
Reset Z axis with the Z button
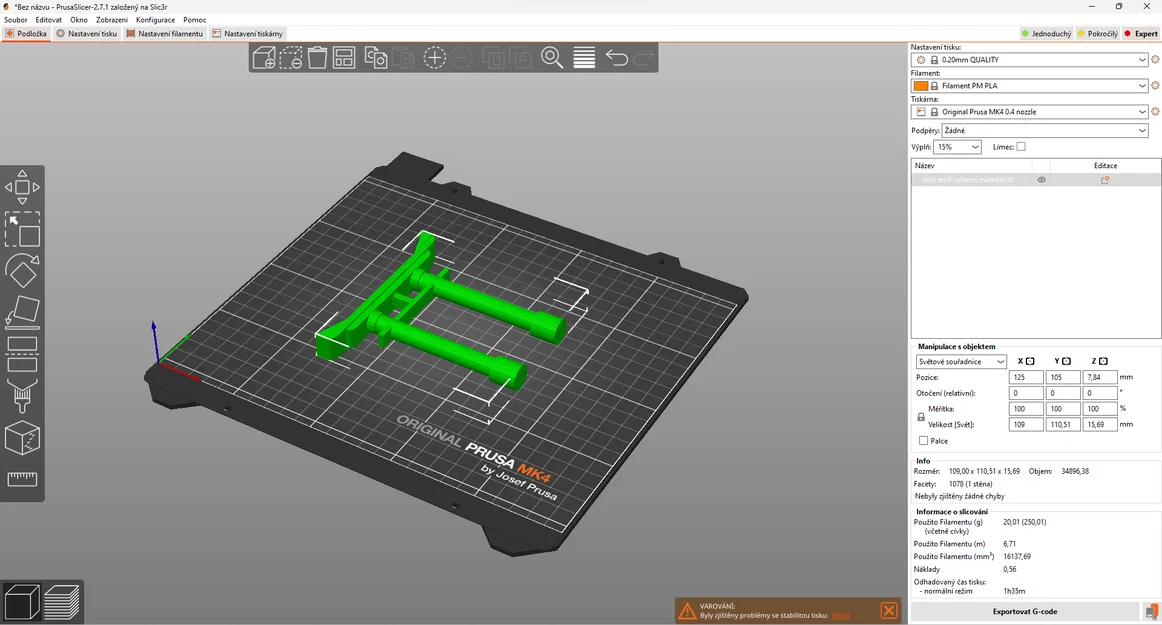1103,361
